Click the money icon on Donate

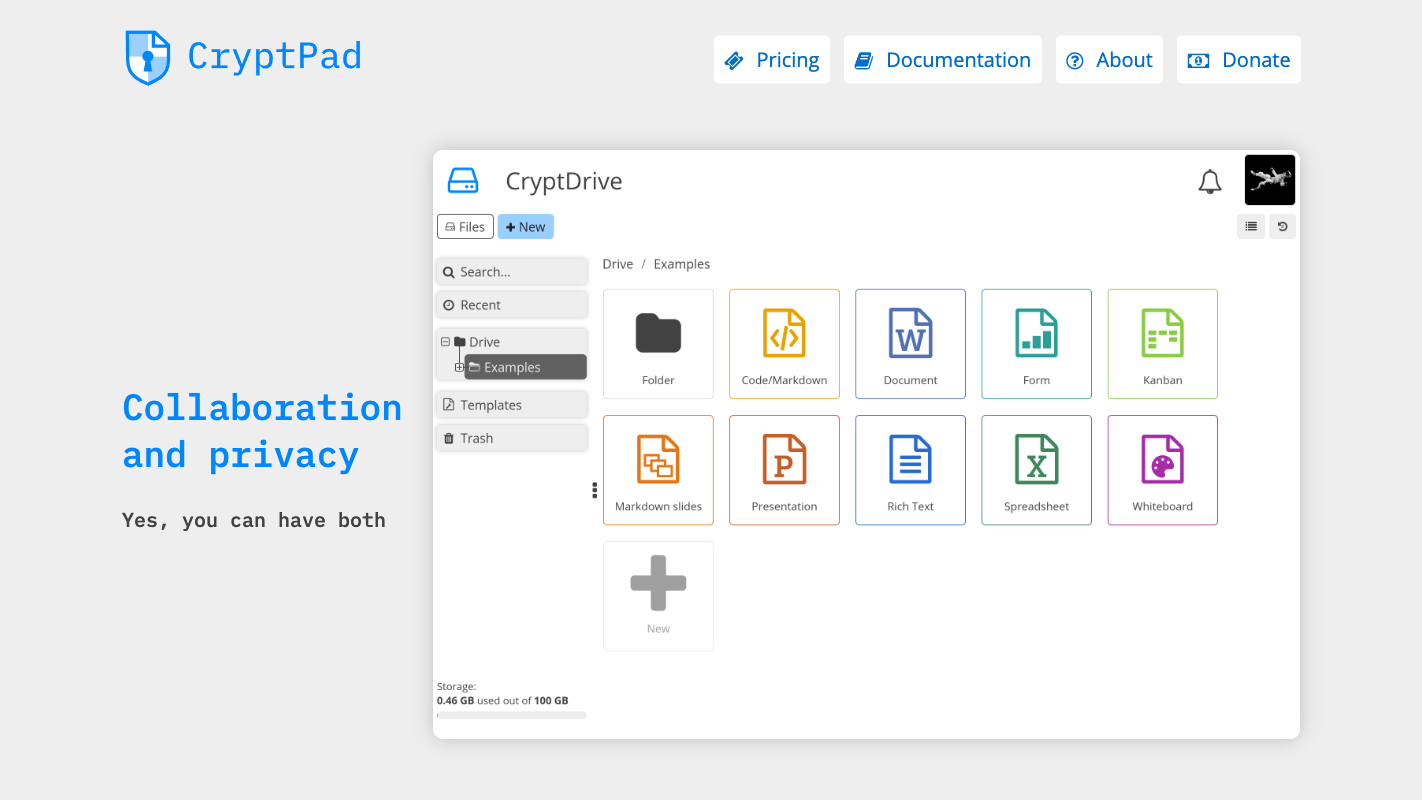(x=1198, y=61)
